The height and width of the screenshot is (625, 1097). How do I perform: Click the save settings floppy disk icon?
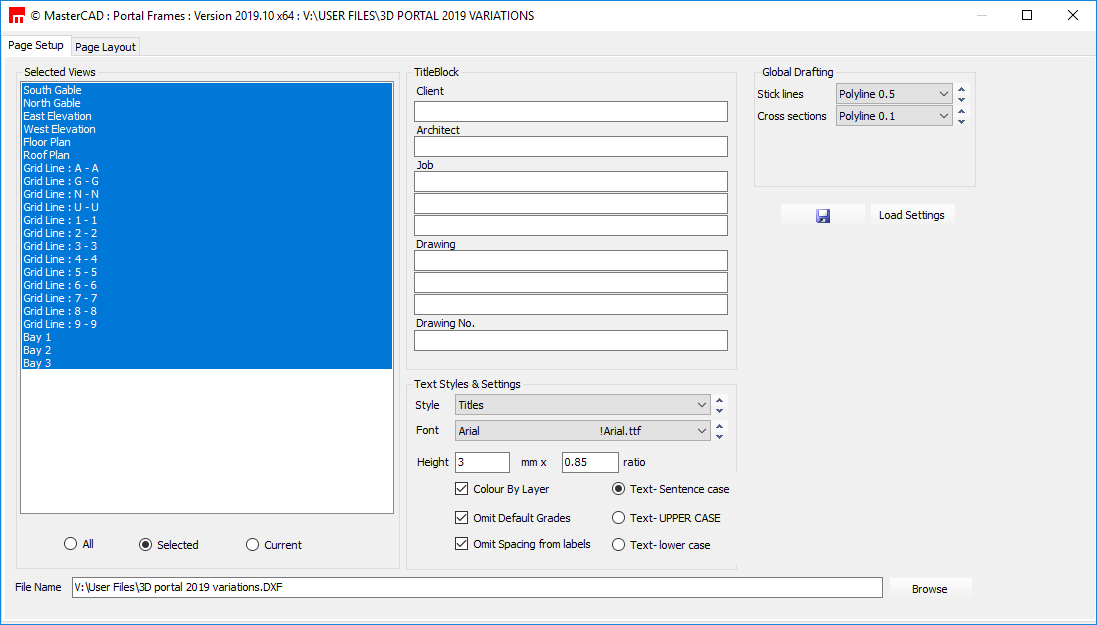coord(822,215)
